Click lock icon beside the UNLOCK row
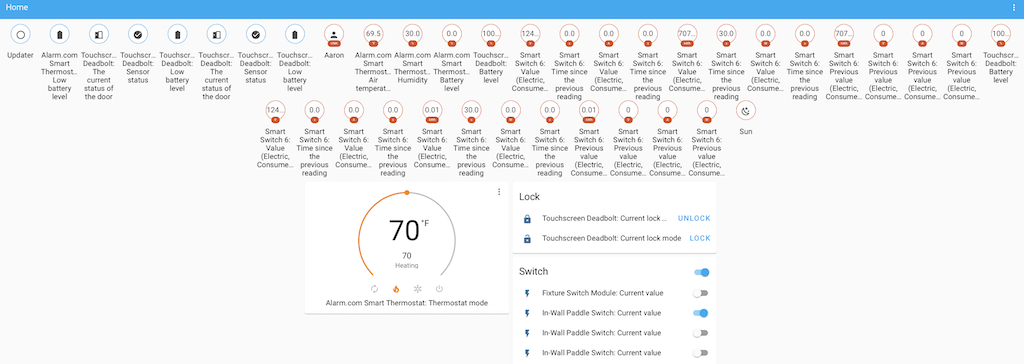 pos(527,219)
